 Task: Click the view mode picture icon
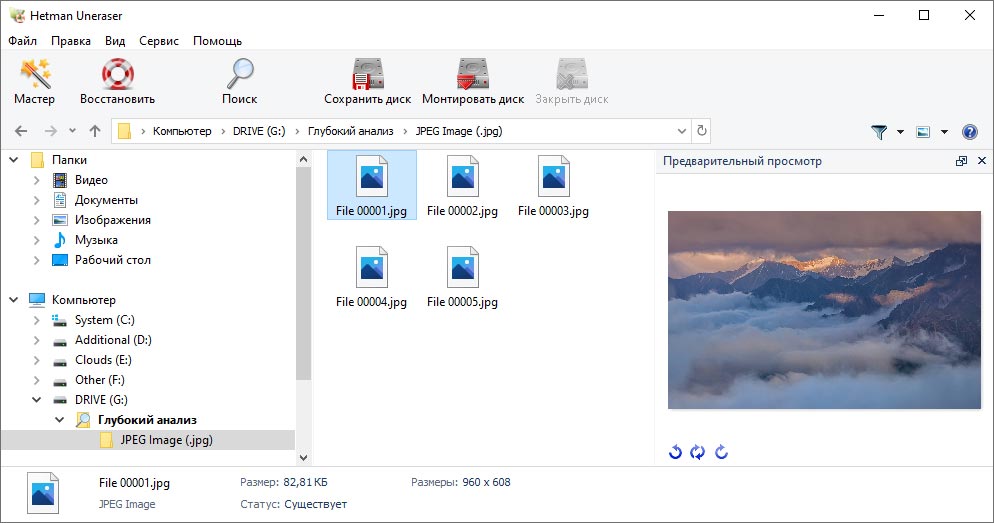[923, 132]
